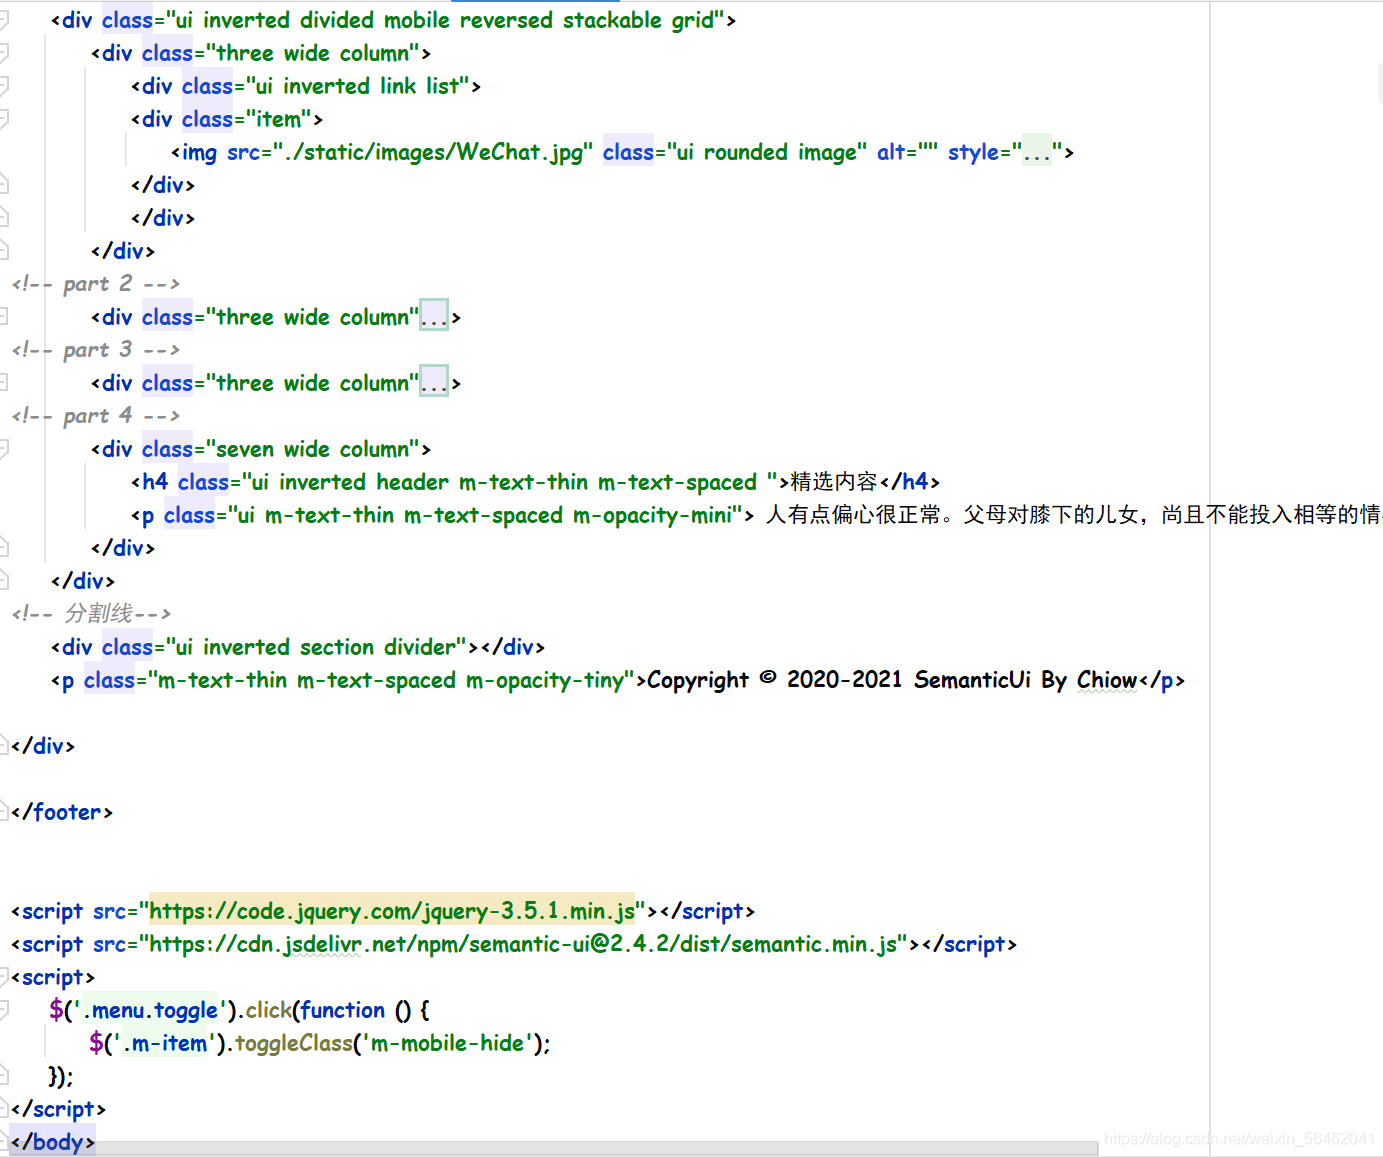Screen dimensions: 1383x1157
Task: Click the toggleClass method call
Action: pos(293,1043)
